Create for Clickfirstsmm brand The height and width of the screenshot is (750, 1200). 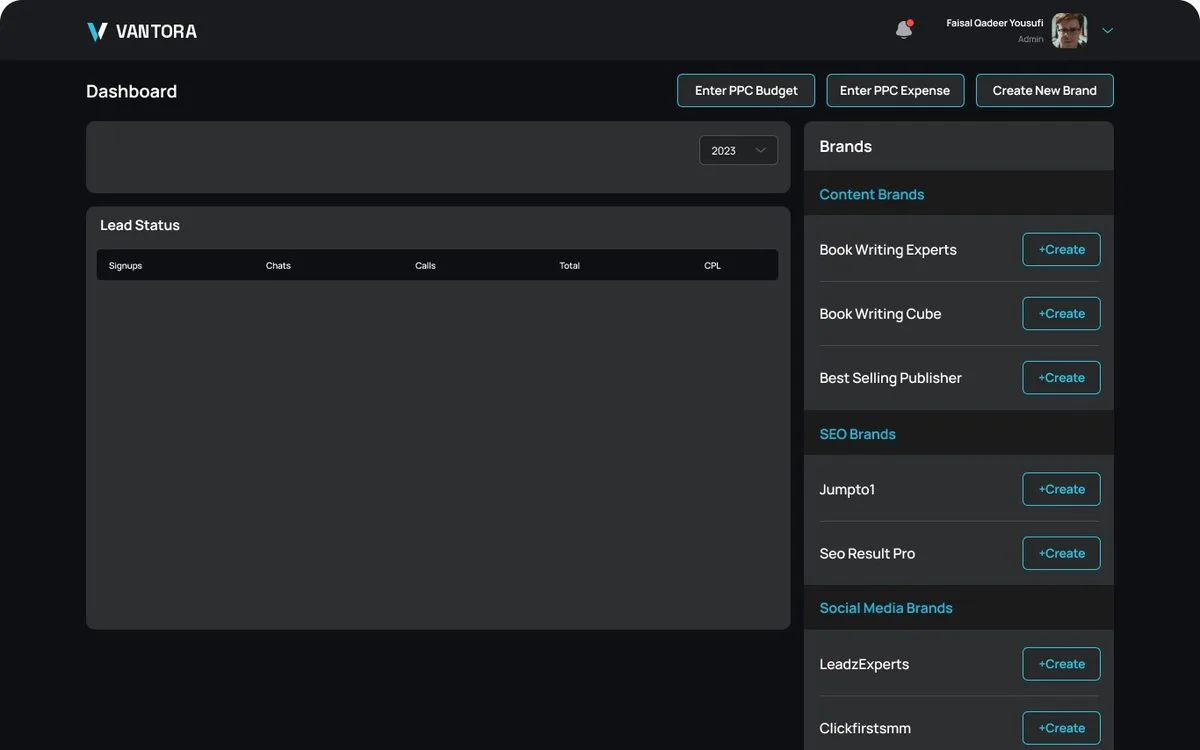(1061, 728)
